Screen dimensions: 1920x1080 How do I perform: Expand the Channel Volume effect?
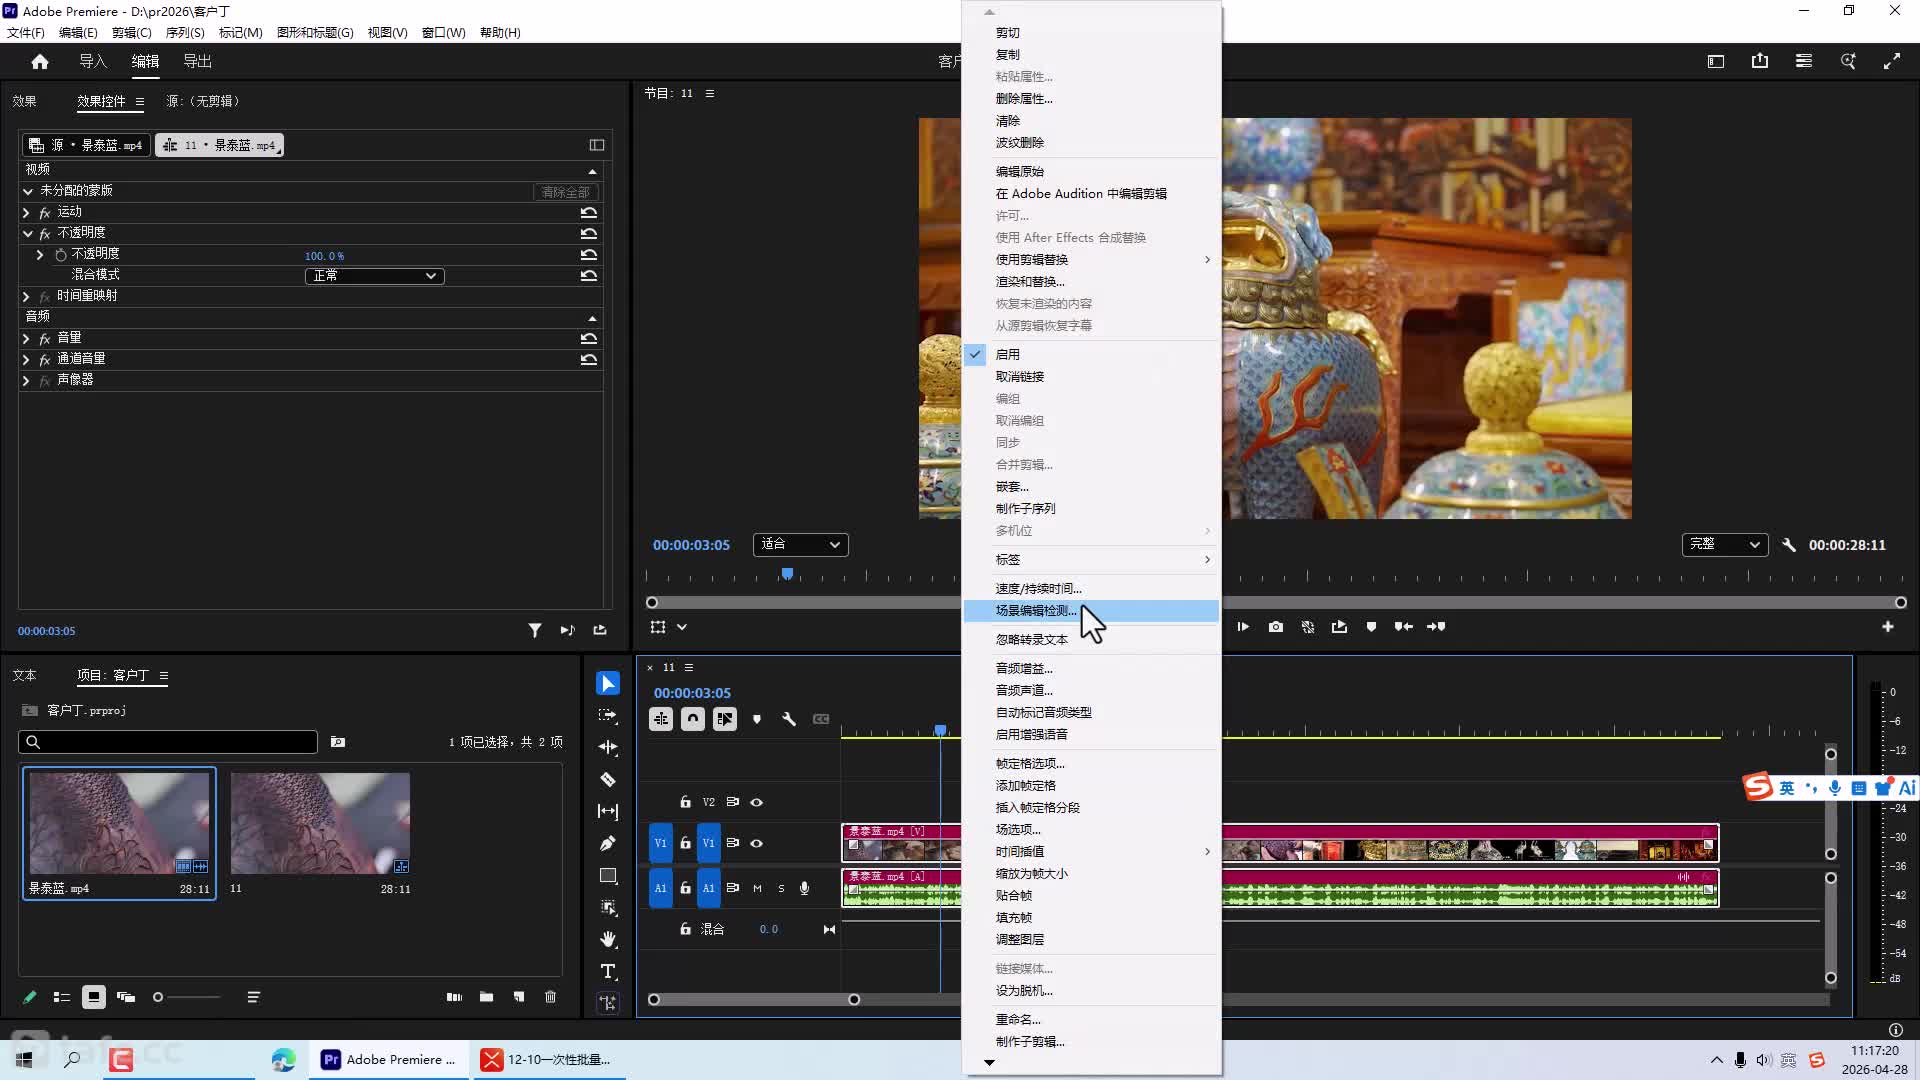click(x=26, y=360)
